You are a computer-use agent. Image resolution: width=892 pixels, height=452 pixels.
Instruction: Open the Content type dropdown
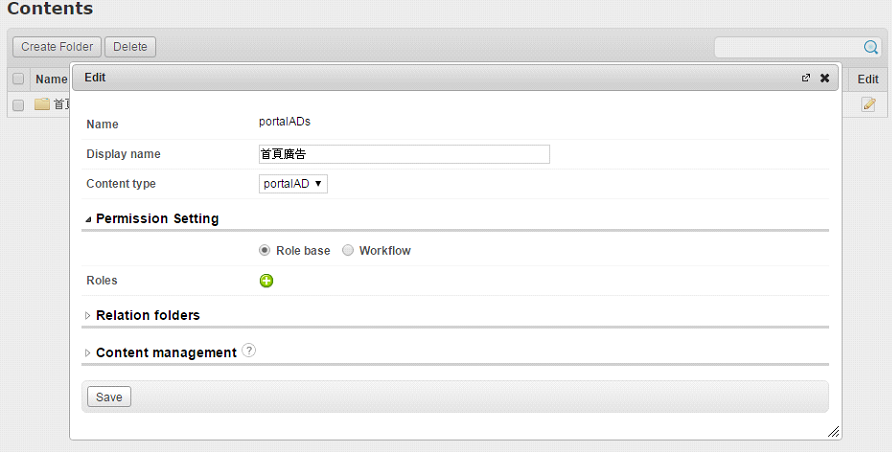point(293,184)
